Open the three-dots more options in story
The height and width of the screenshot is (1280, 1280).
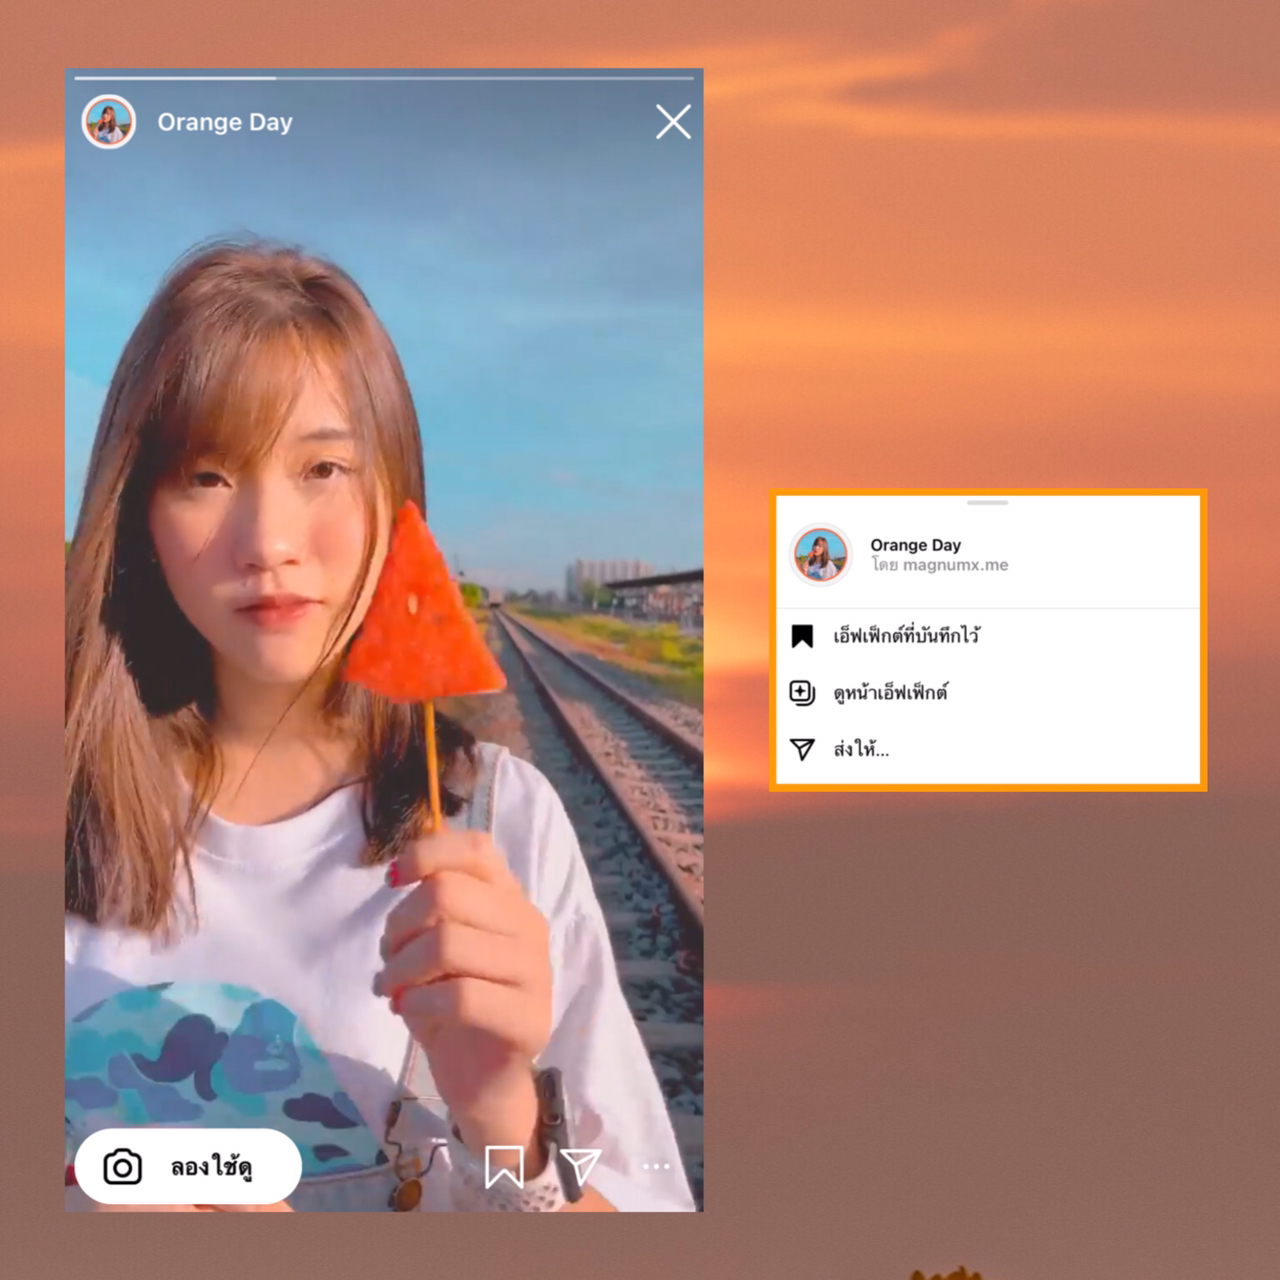coord(656,1166)
